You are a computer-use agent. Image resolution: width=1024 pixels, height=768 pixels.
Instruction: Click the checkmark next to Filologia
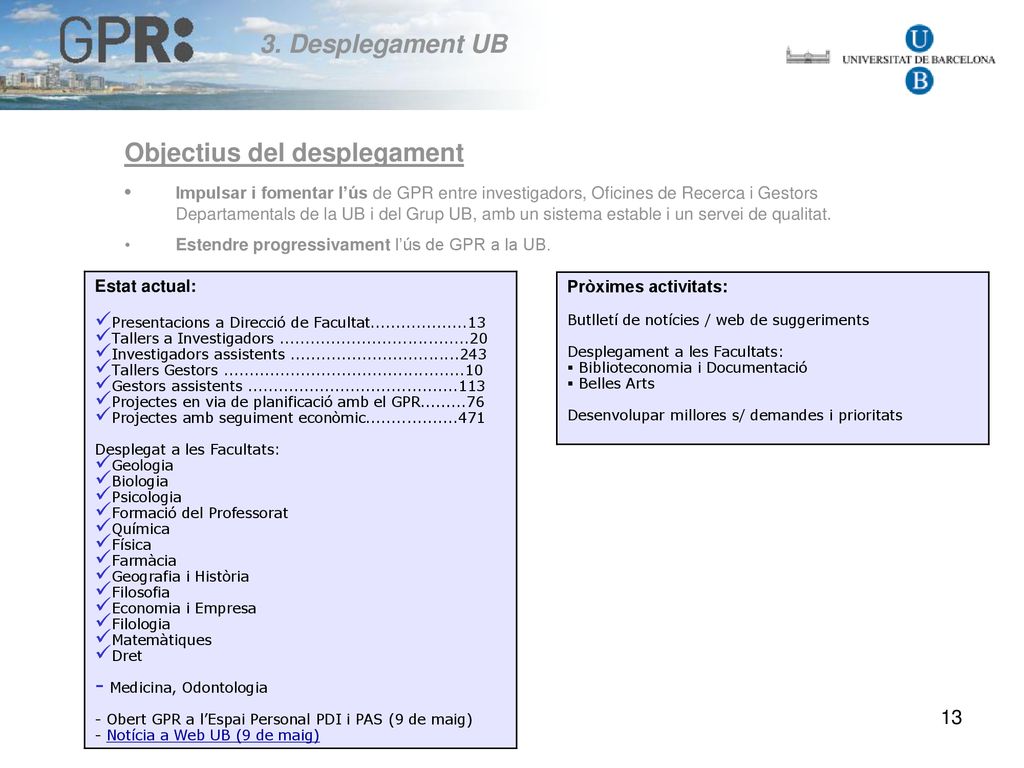coord(103,621)
